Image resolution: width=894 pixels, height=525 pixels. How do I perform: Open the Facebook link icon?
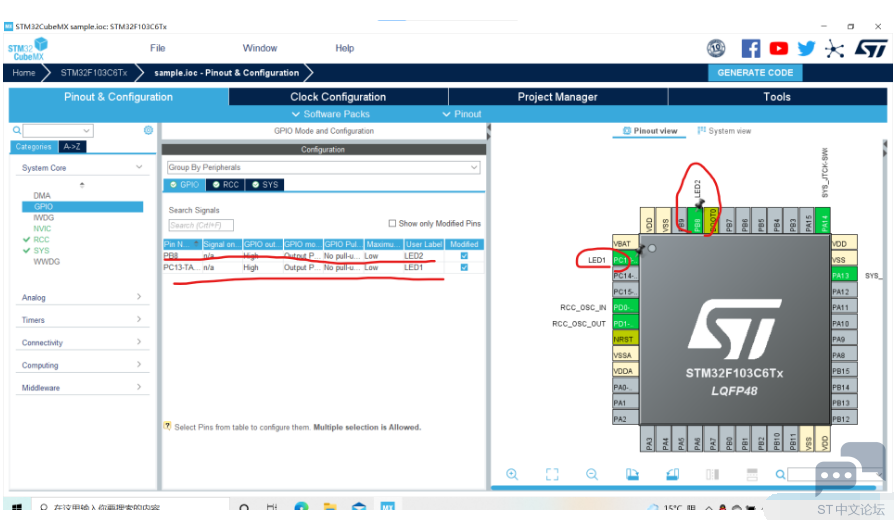pyautogui.click(x=751, y=48)
